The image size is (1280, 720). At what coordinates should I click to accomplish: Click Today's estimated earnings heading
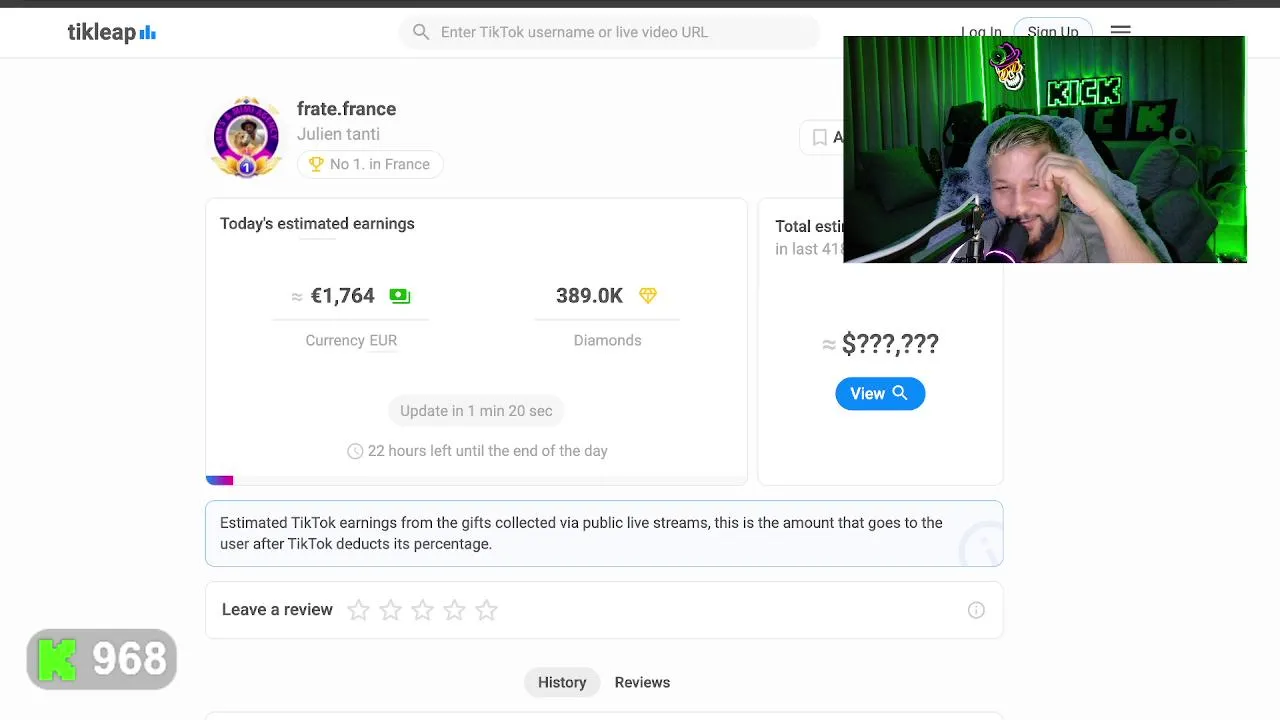(317, 223)
